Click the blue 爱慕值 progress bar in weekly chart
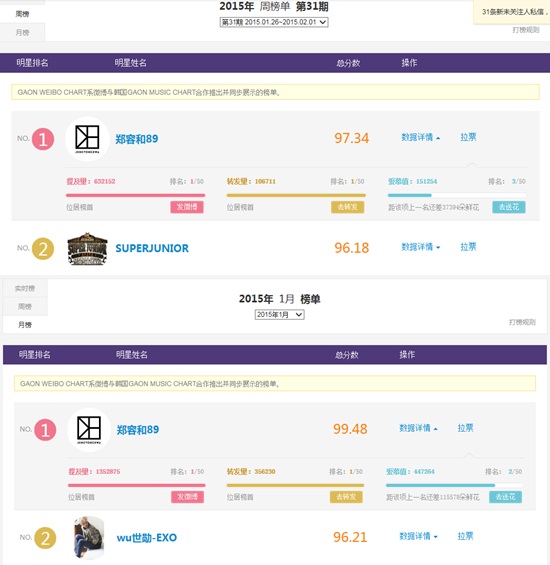 pos(457,195)
